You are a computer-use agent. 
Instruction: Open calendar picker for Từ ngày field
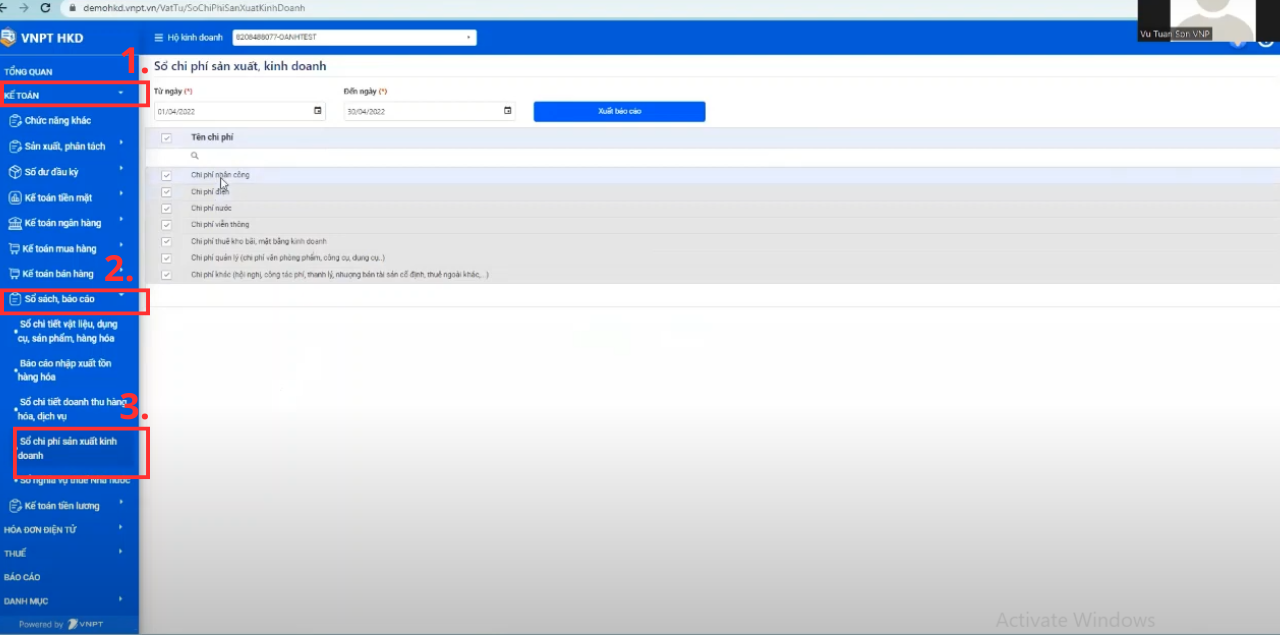click(318, 111)
